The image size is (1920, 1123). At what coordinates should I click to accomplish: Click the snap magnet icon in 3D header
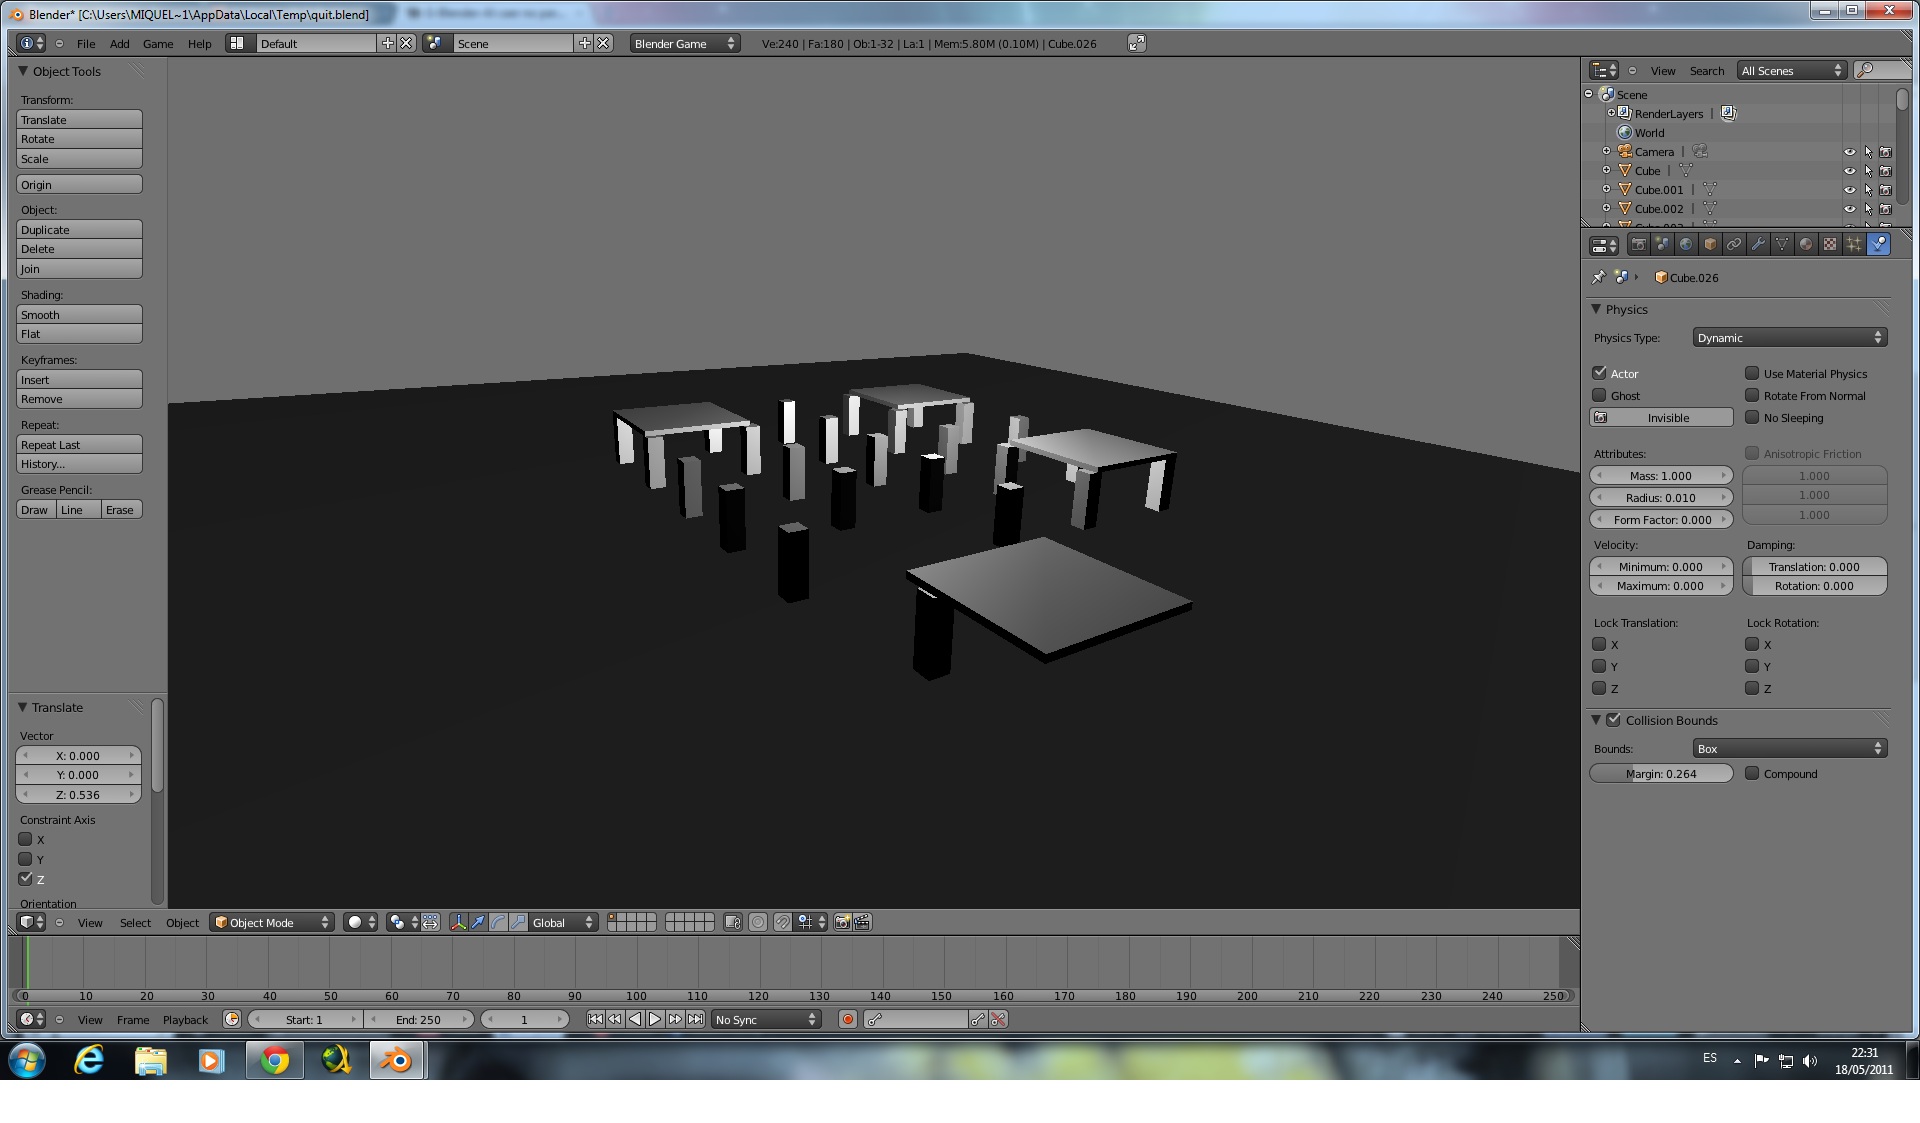point(782,922)
